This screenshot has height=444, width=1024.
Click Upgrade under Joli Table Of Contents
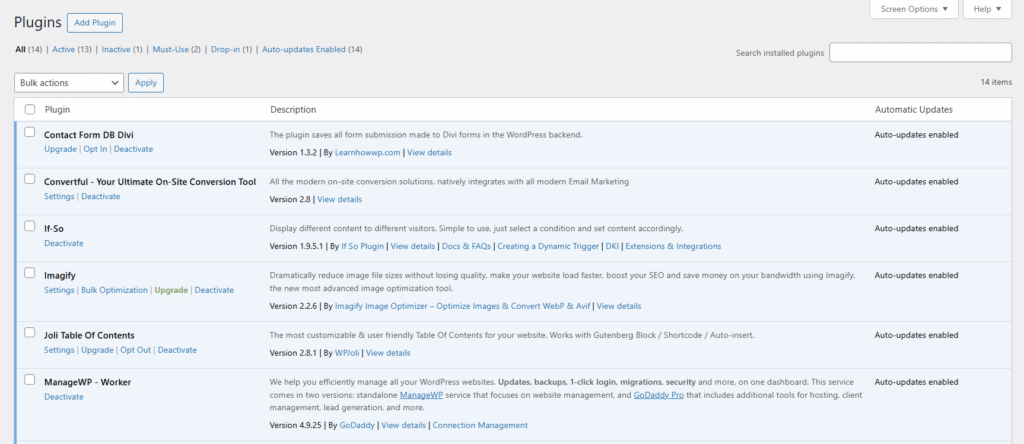point(97,350)
